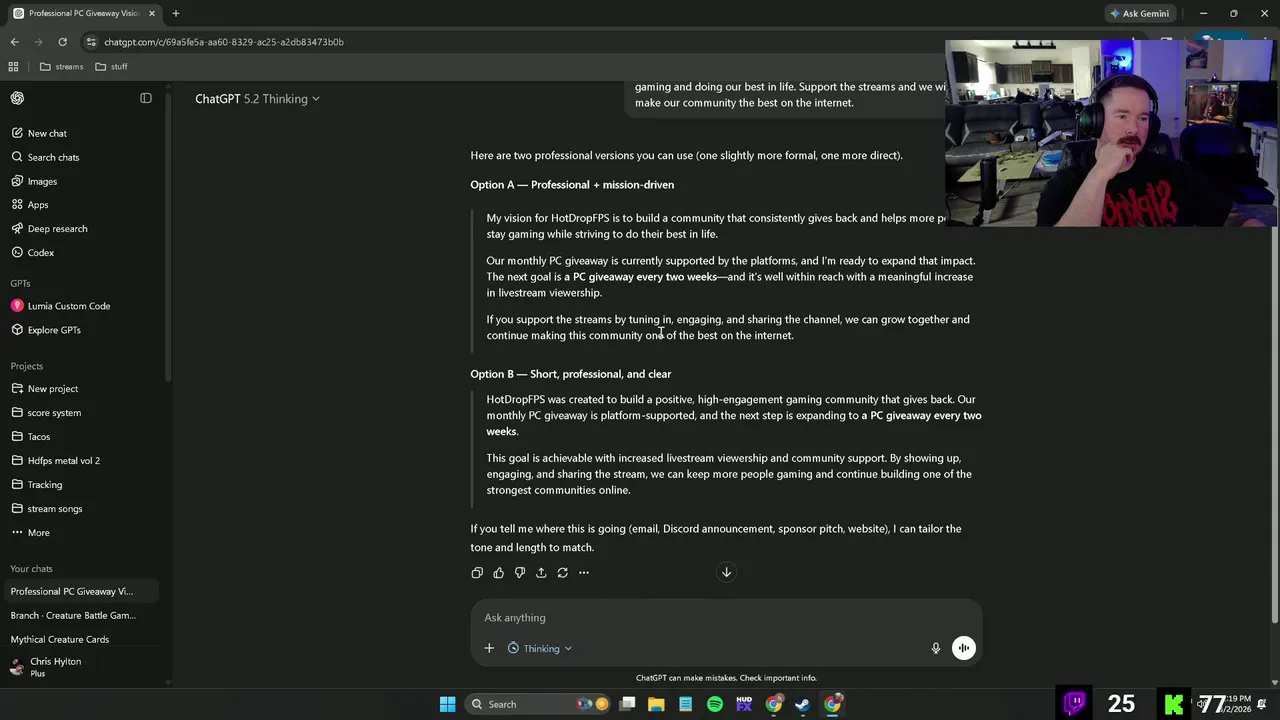Open the Professional PC Giveaway chat
1280x720 pixels.
[x=80, y=592]
